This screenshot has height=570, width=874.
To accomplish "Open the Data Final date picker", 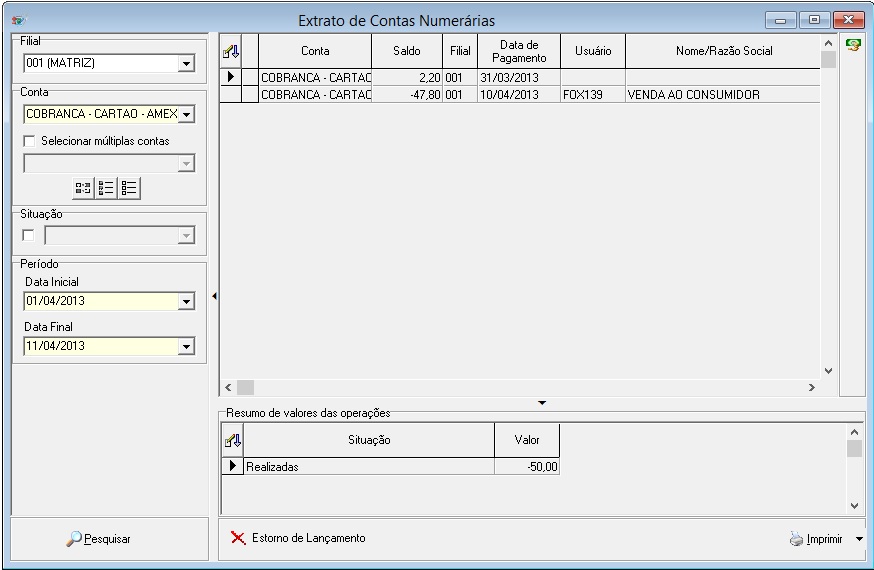I will (x=185, y=347).
